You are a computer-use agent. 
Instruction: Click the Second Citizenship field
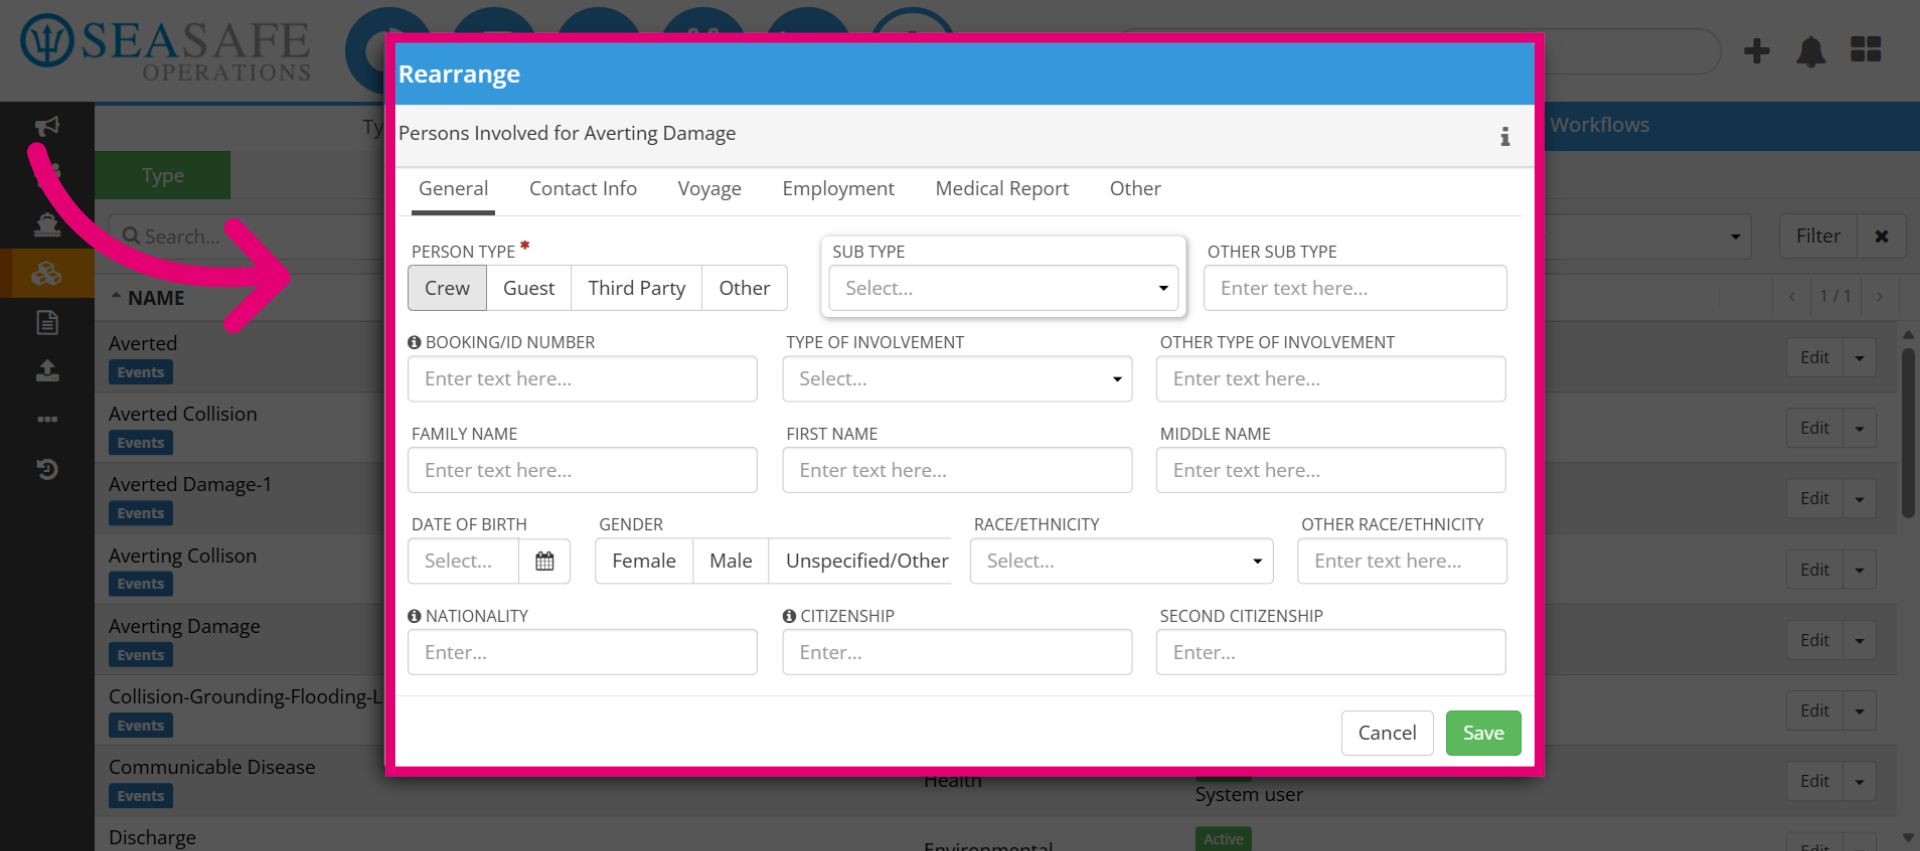point(1331,652)
